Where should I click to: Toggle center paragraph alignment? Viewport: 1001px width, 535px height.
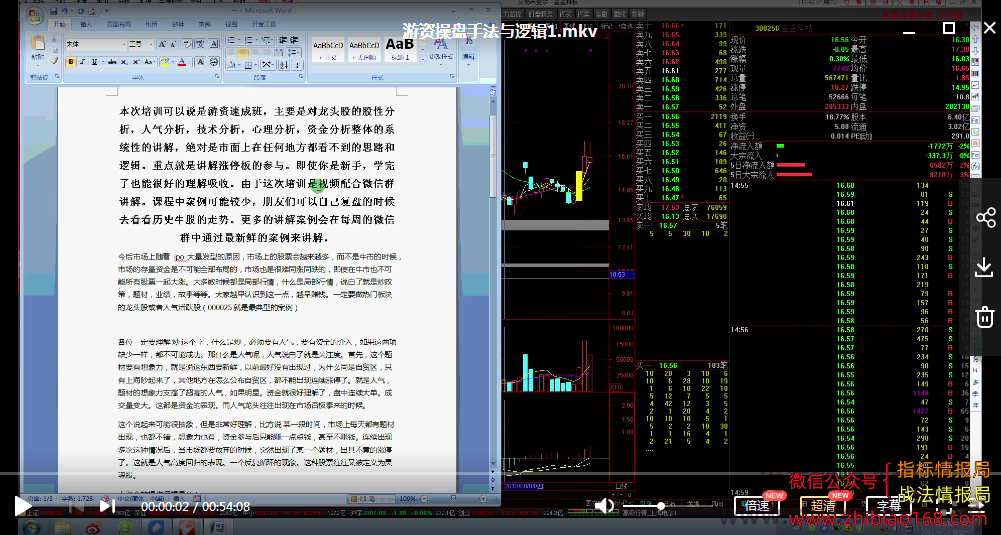tap(243, 52)
